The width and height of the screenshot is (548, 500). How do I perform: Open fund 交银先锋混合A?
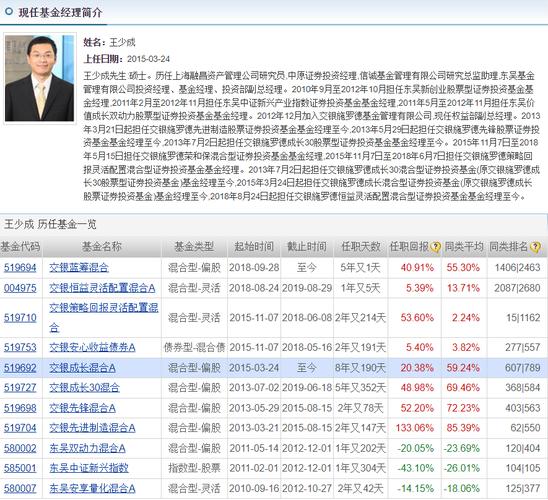(82, 408)
